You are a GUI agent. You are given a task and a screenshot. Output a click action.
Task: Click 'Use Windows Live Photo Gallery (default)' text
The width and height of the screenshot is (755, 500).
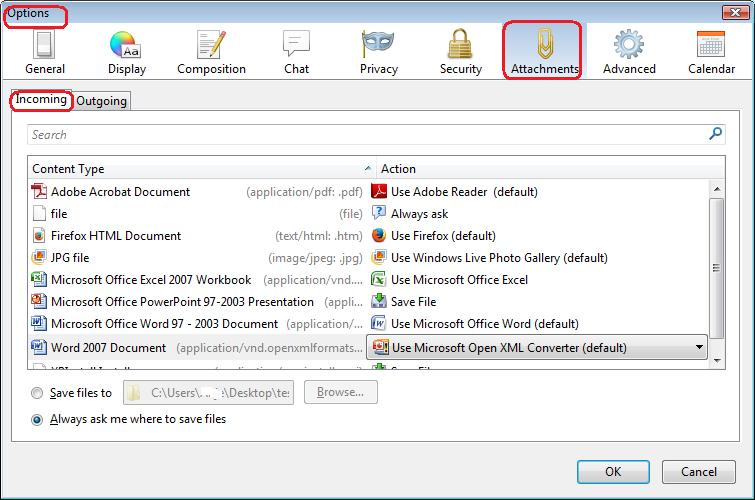[x=499, y=258]
